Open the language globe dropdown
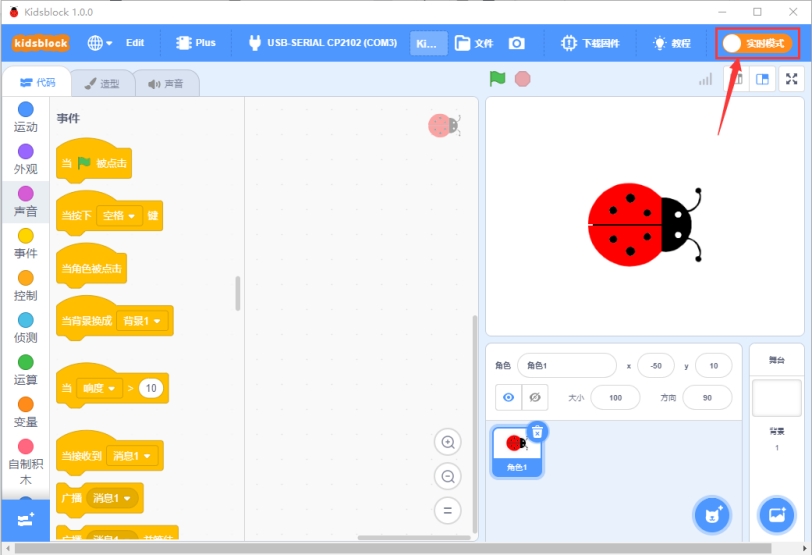This screenshot has height=555, width=812. pyautogui.click(x=99, y=43)
